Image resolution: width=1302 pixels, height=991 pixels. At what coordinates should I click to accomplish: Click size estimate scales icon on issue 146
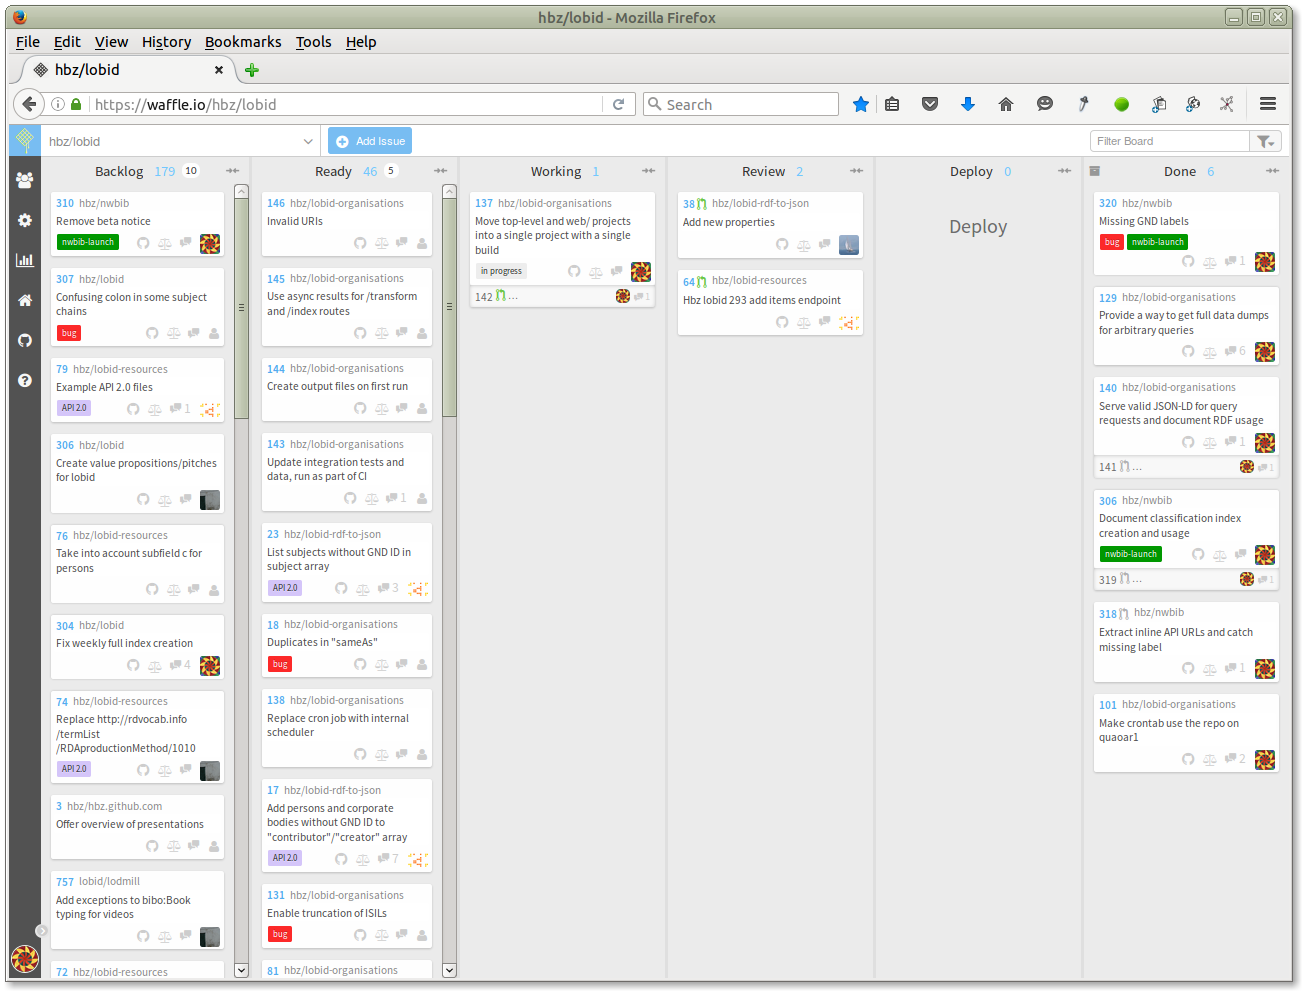pyautogui.click(x=381, y=243)
